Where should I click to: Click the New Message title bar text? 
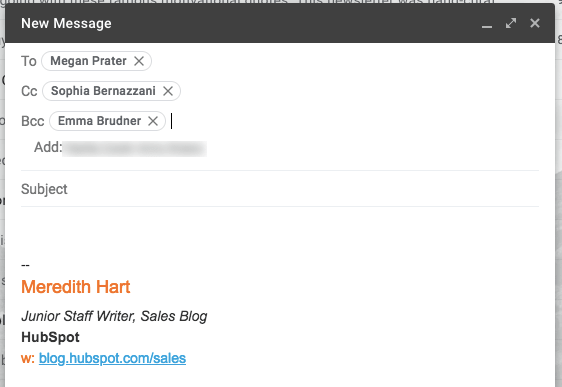[x=66, y=24]
